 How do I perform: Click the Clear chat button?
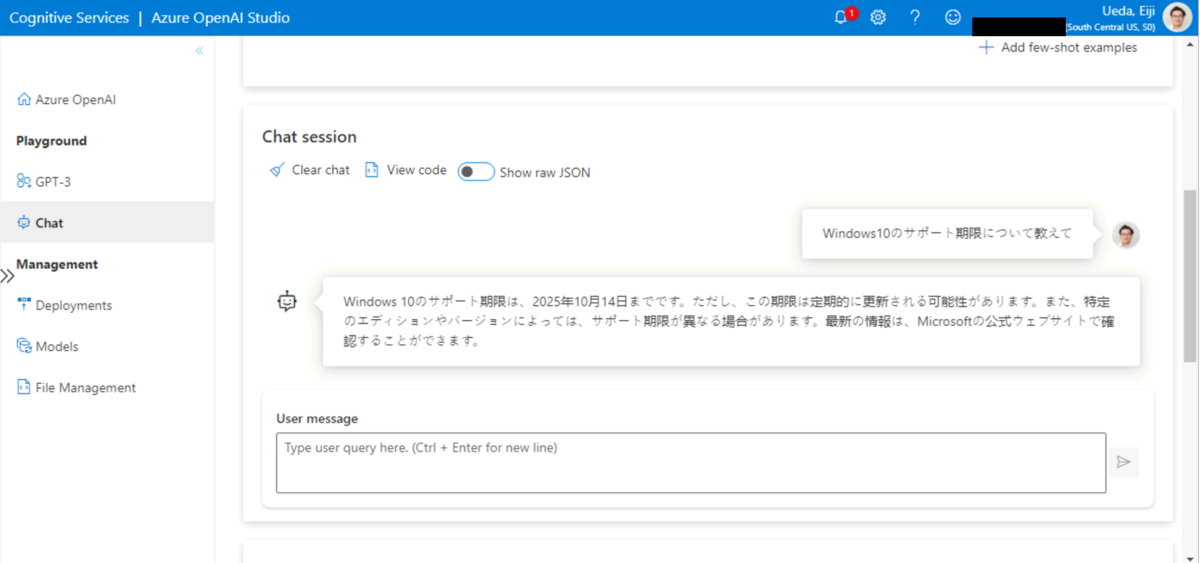tap(310, 170)
